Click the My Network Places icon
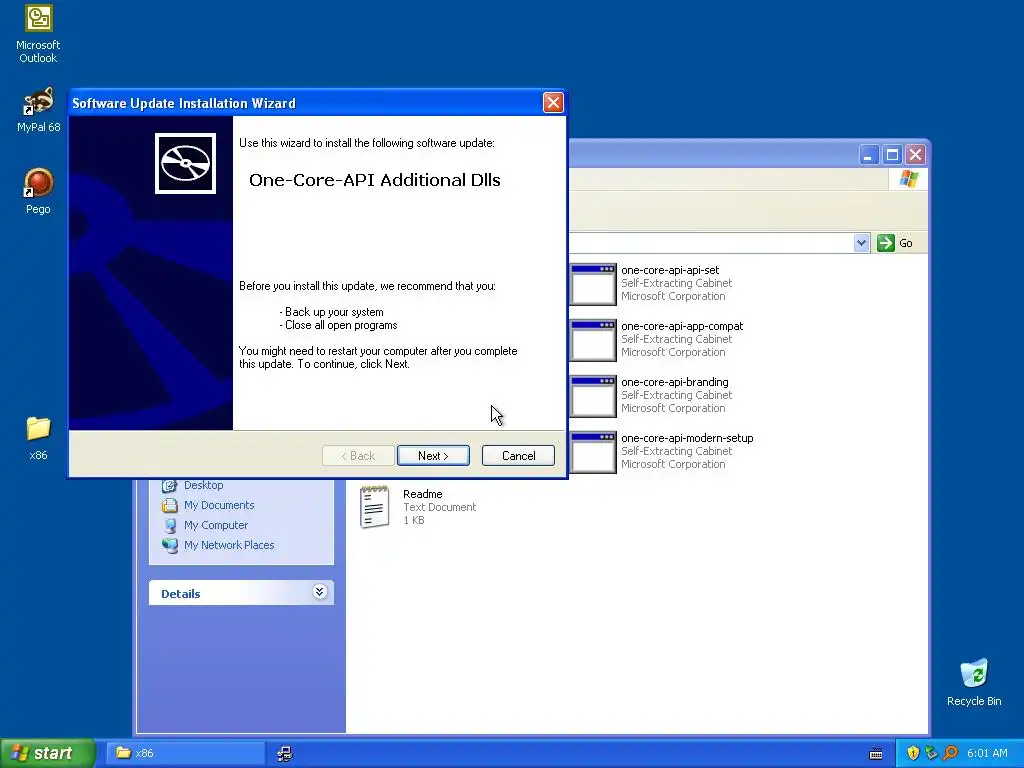The height and width of the screenshot is (768, 1024). (170, 545)
